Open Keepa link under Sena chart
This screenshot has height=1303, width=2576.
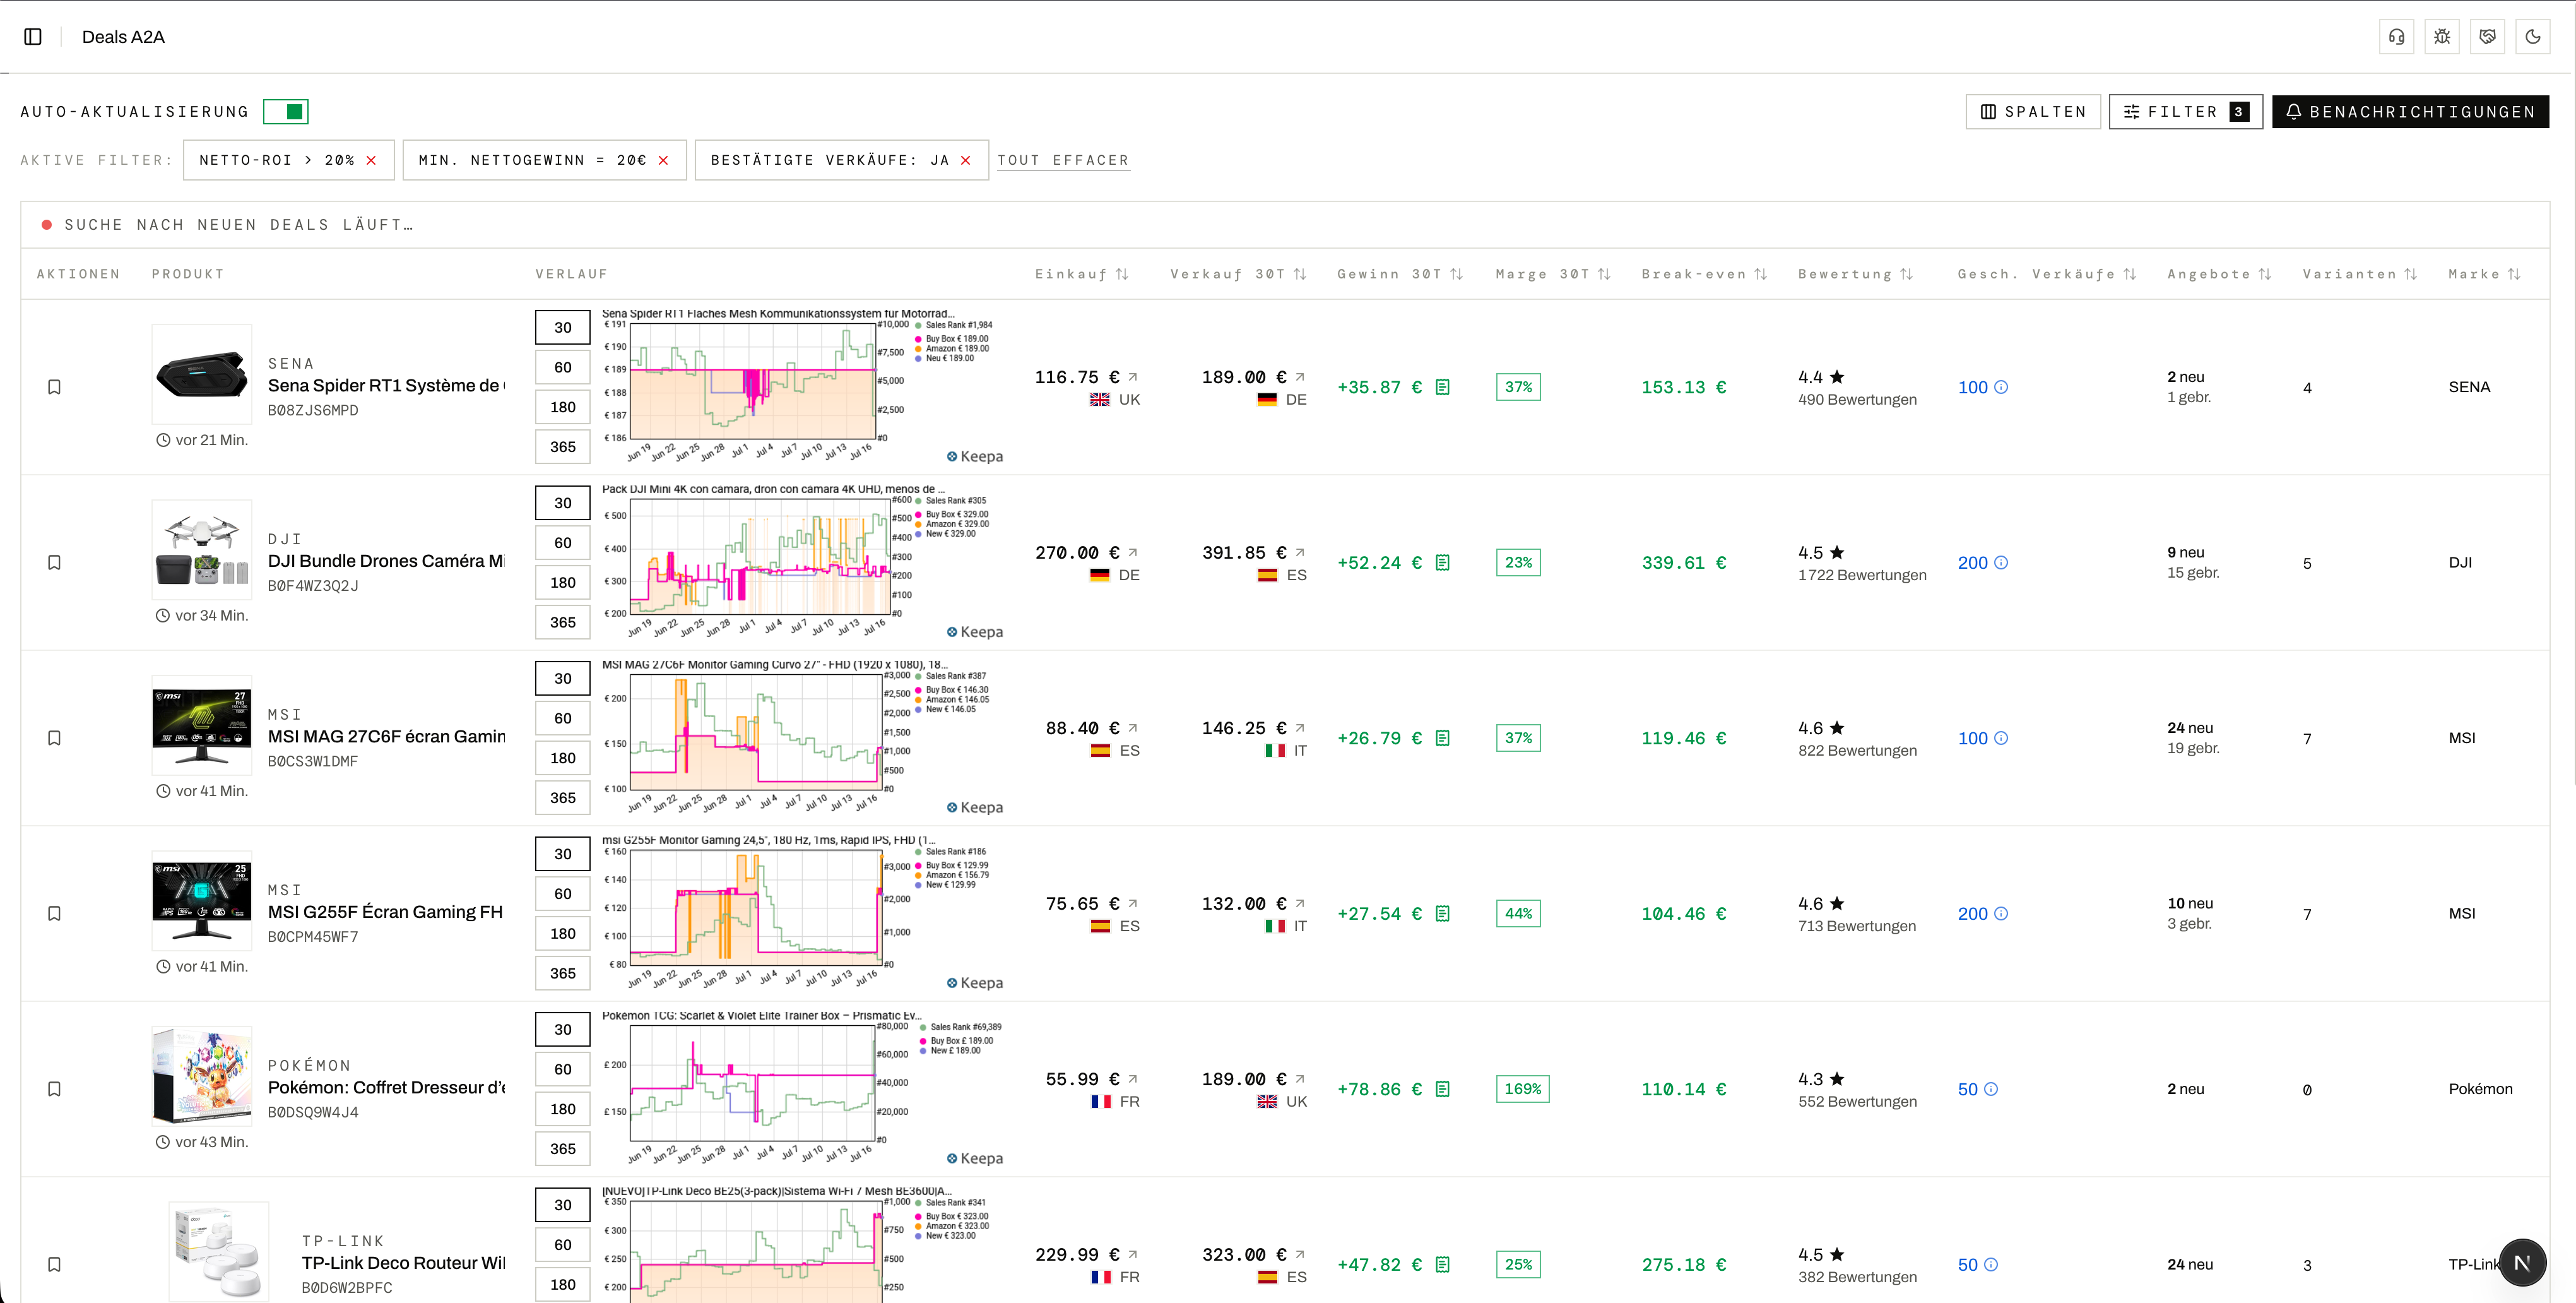975,456
